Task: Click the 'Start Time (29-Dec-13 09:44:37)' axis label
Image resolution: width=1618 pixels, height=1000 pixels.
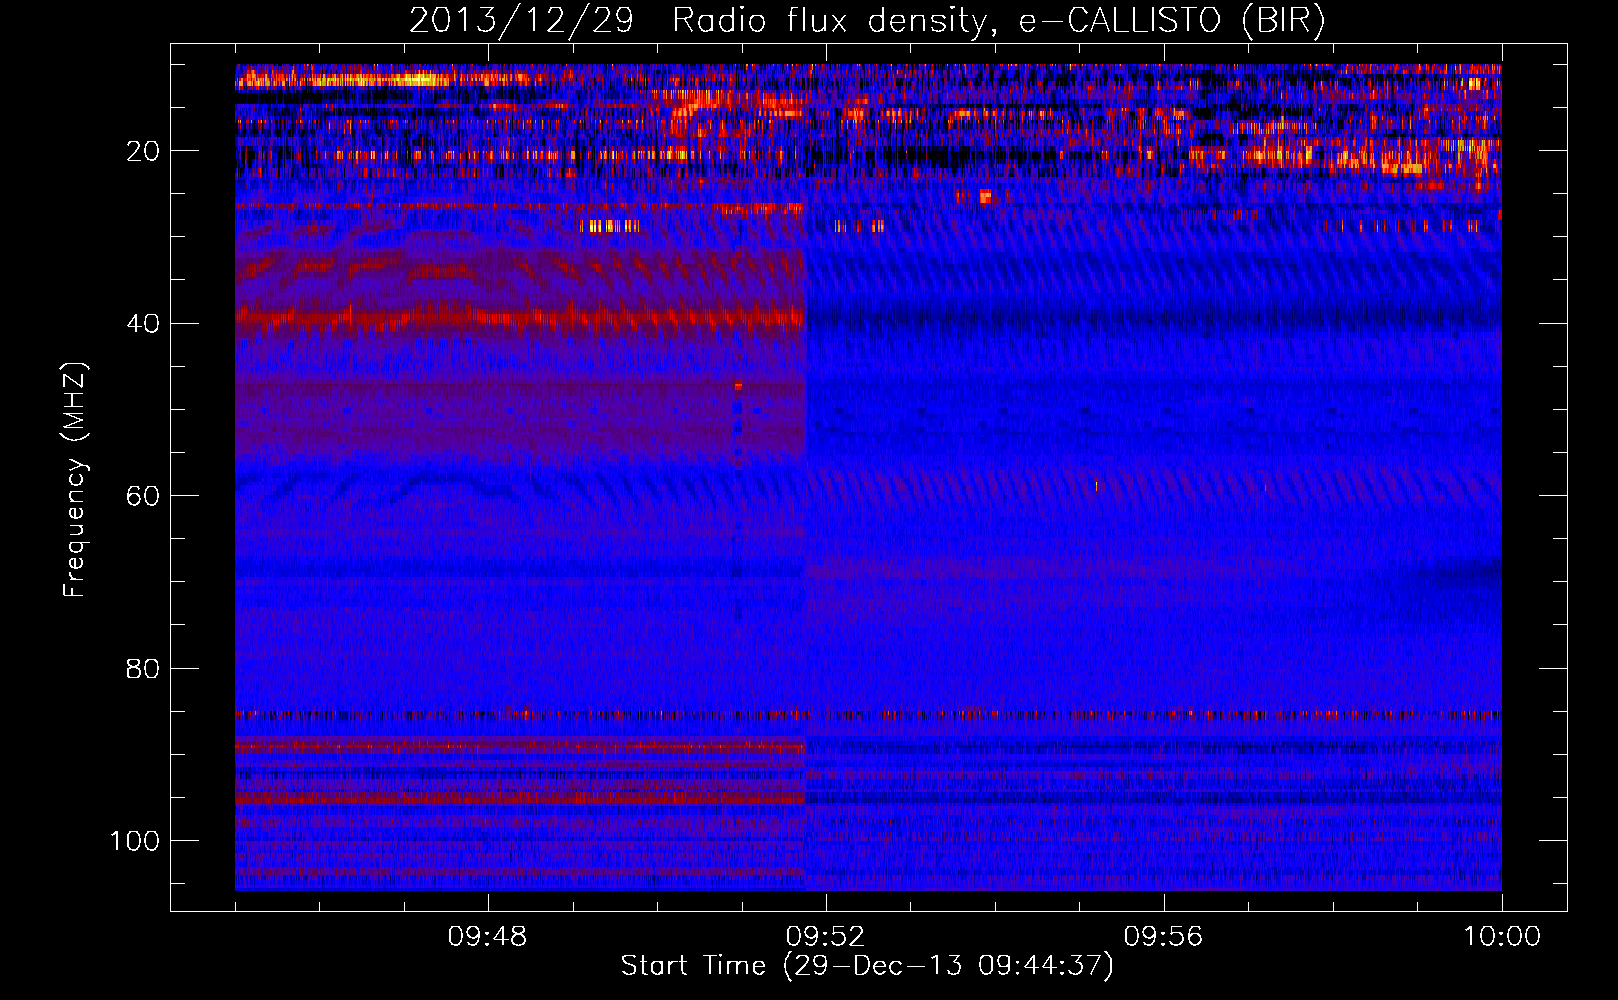Action: click(x=867, y=966)
